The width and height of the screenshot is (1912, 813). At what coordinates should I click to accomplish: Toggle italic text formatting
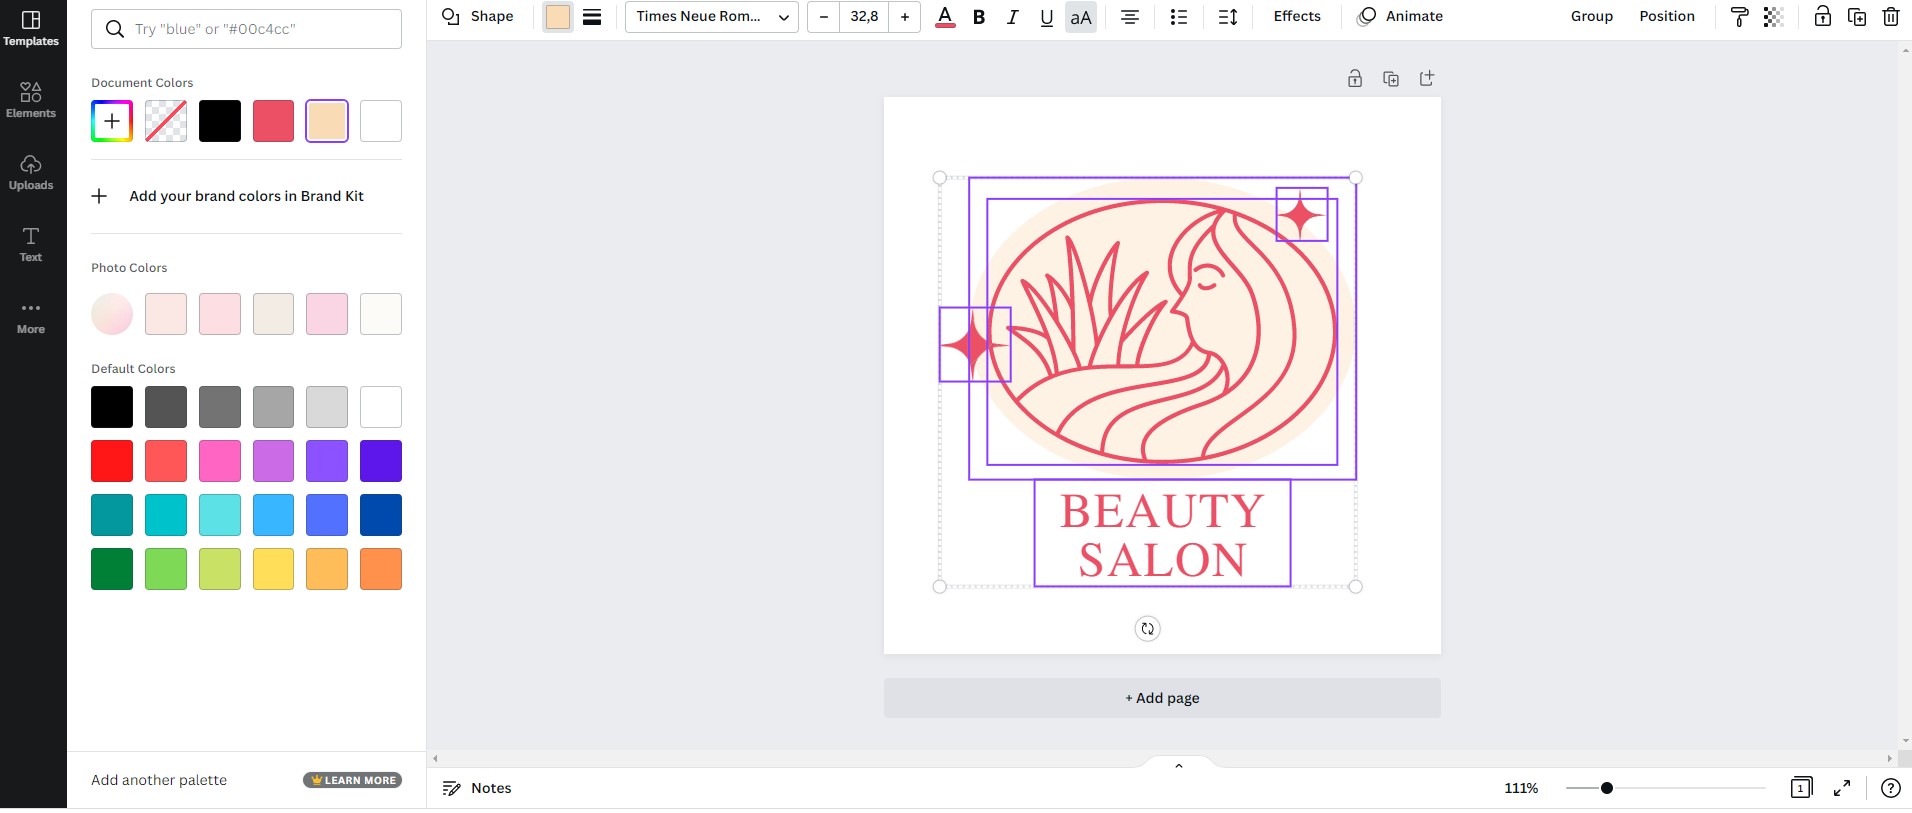(x=1012, y=17)
